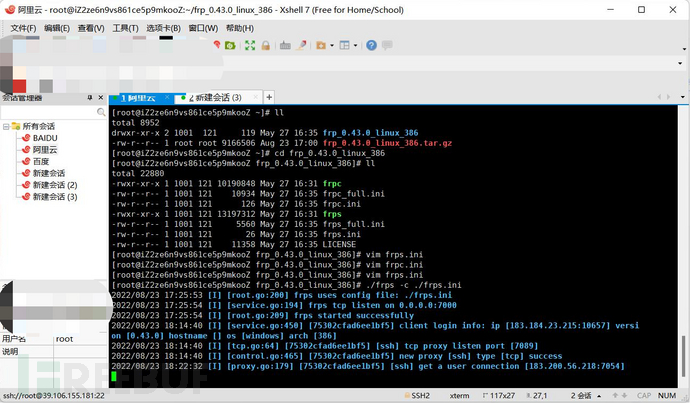Screen dimensions: 690x403
Task: Expand the layout panes dropdown arrow
Action: pyautogui.click(x=355, y=45)
